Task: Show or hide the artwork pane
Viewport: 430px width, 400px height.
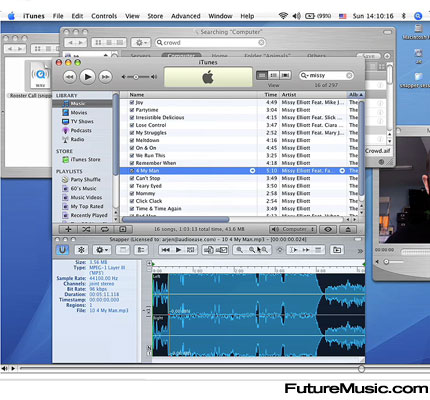Action: coord(123,229)
